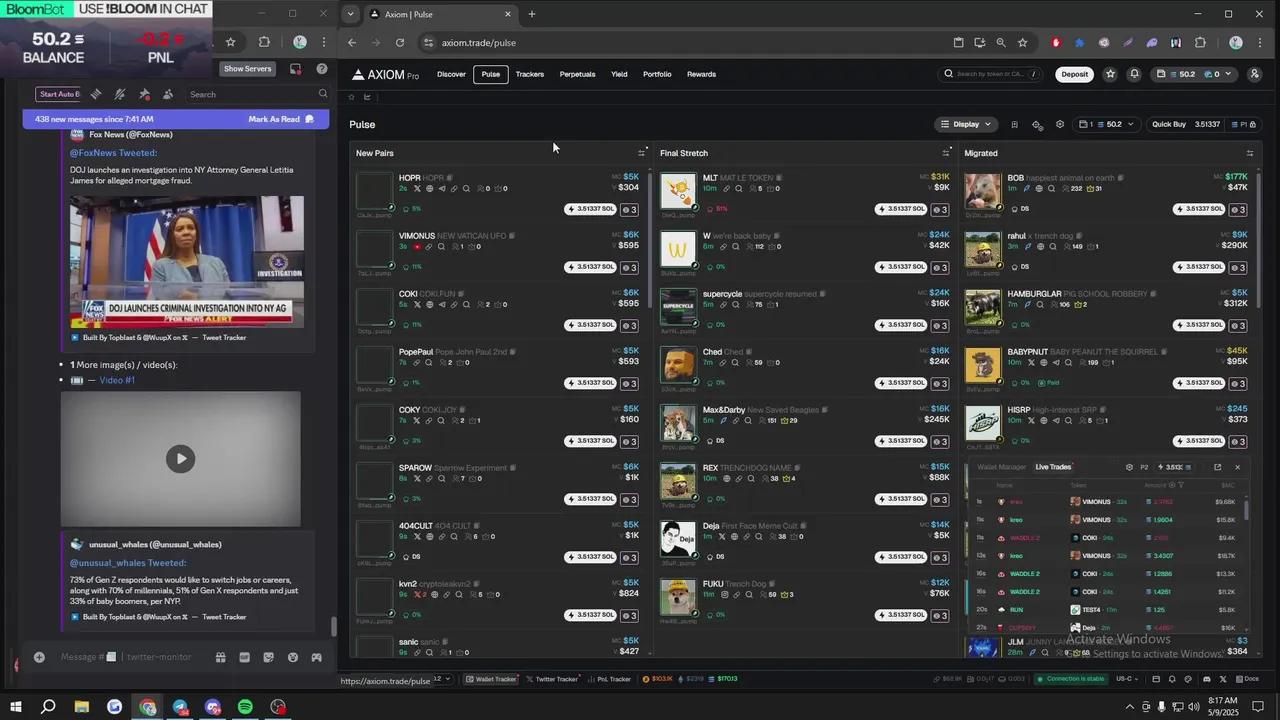1280x720 pixels.
Task: Pop out the Live Trades panel
Action: 1217,467
